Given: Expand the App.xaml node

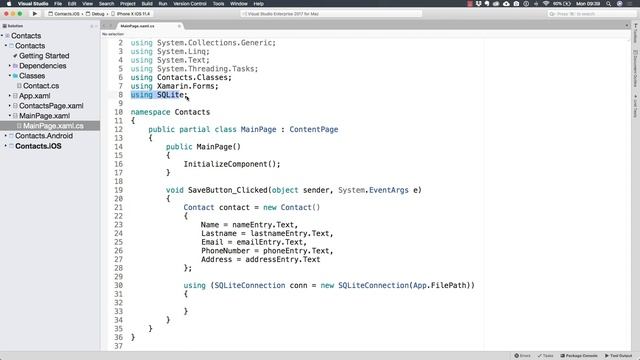Looking at the screenshot, I should (10, 96).
